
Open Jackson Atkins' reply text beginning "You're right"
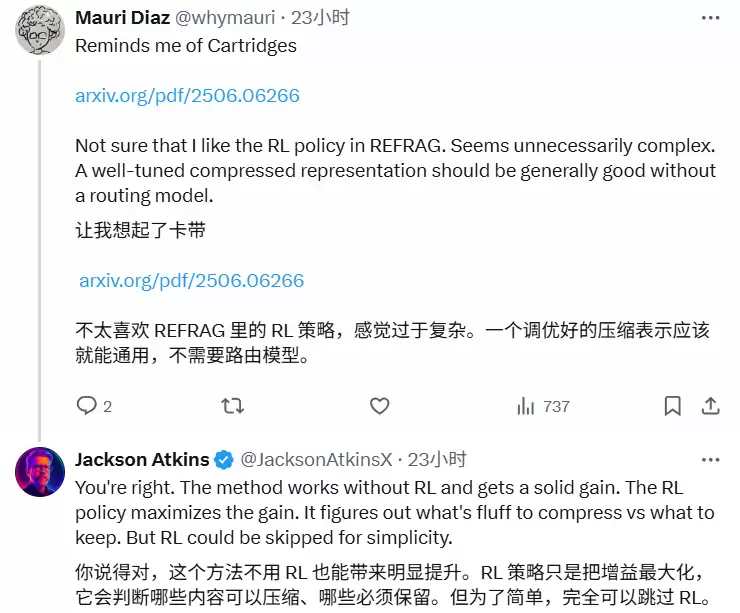pos(395,512)
